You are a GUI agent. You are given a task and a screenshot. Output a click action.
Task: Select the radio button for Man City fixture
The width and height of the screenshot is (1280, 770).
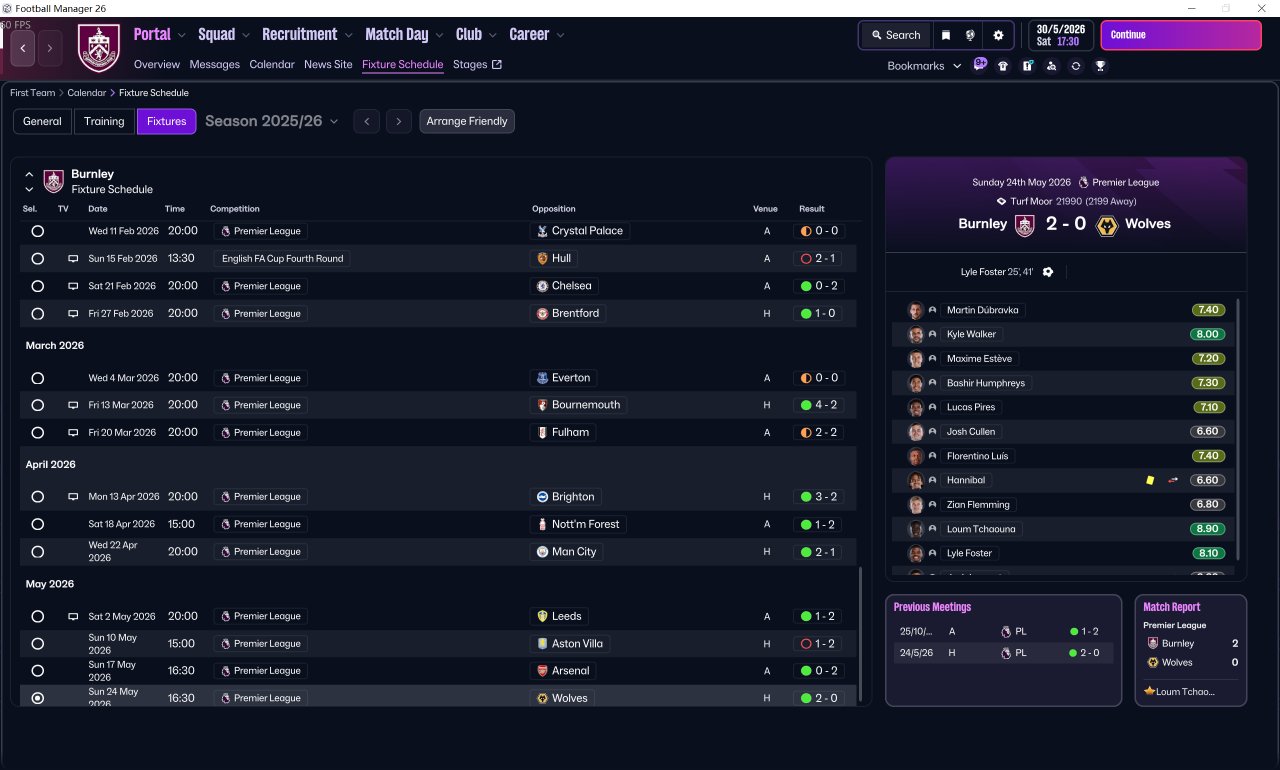pyautogui.click(x=38, y=552)
